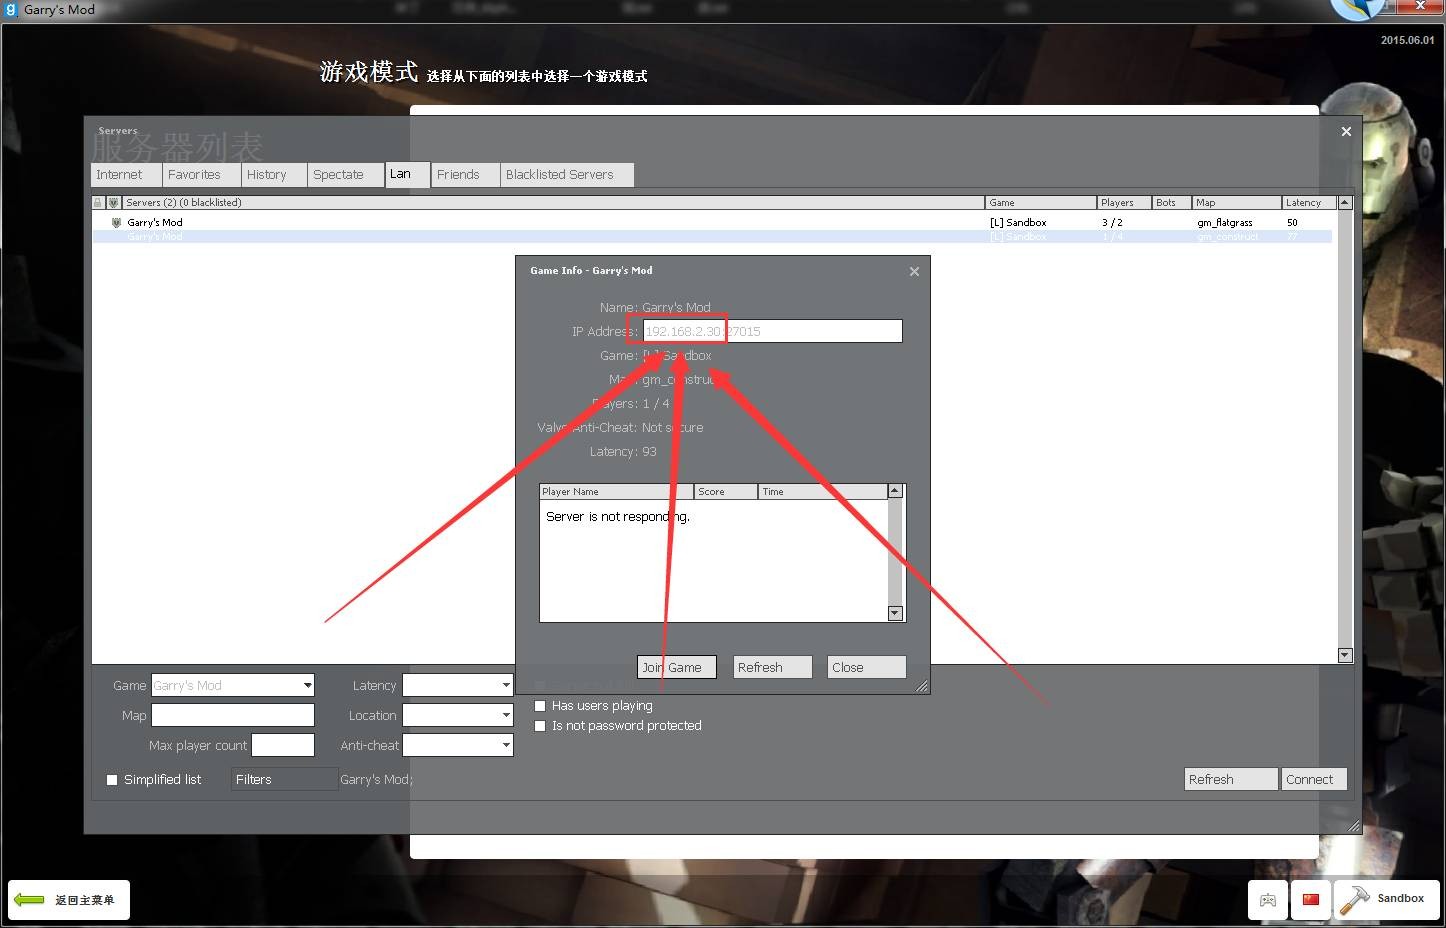Open the Anti-cheat filter dropdown
Viewport: 1446px width, 928px height.
[x=504, y=745]
